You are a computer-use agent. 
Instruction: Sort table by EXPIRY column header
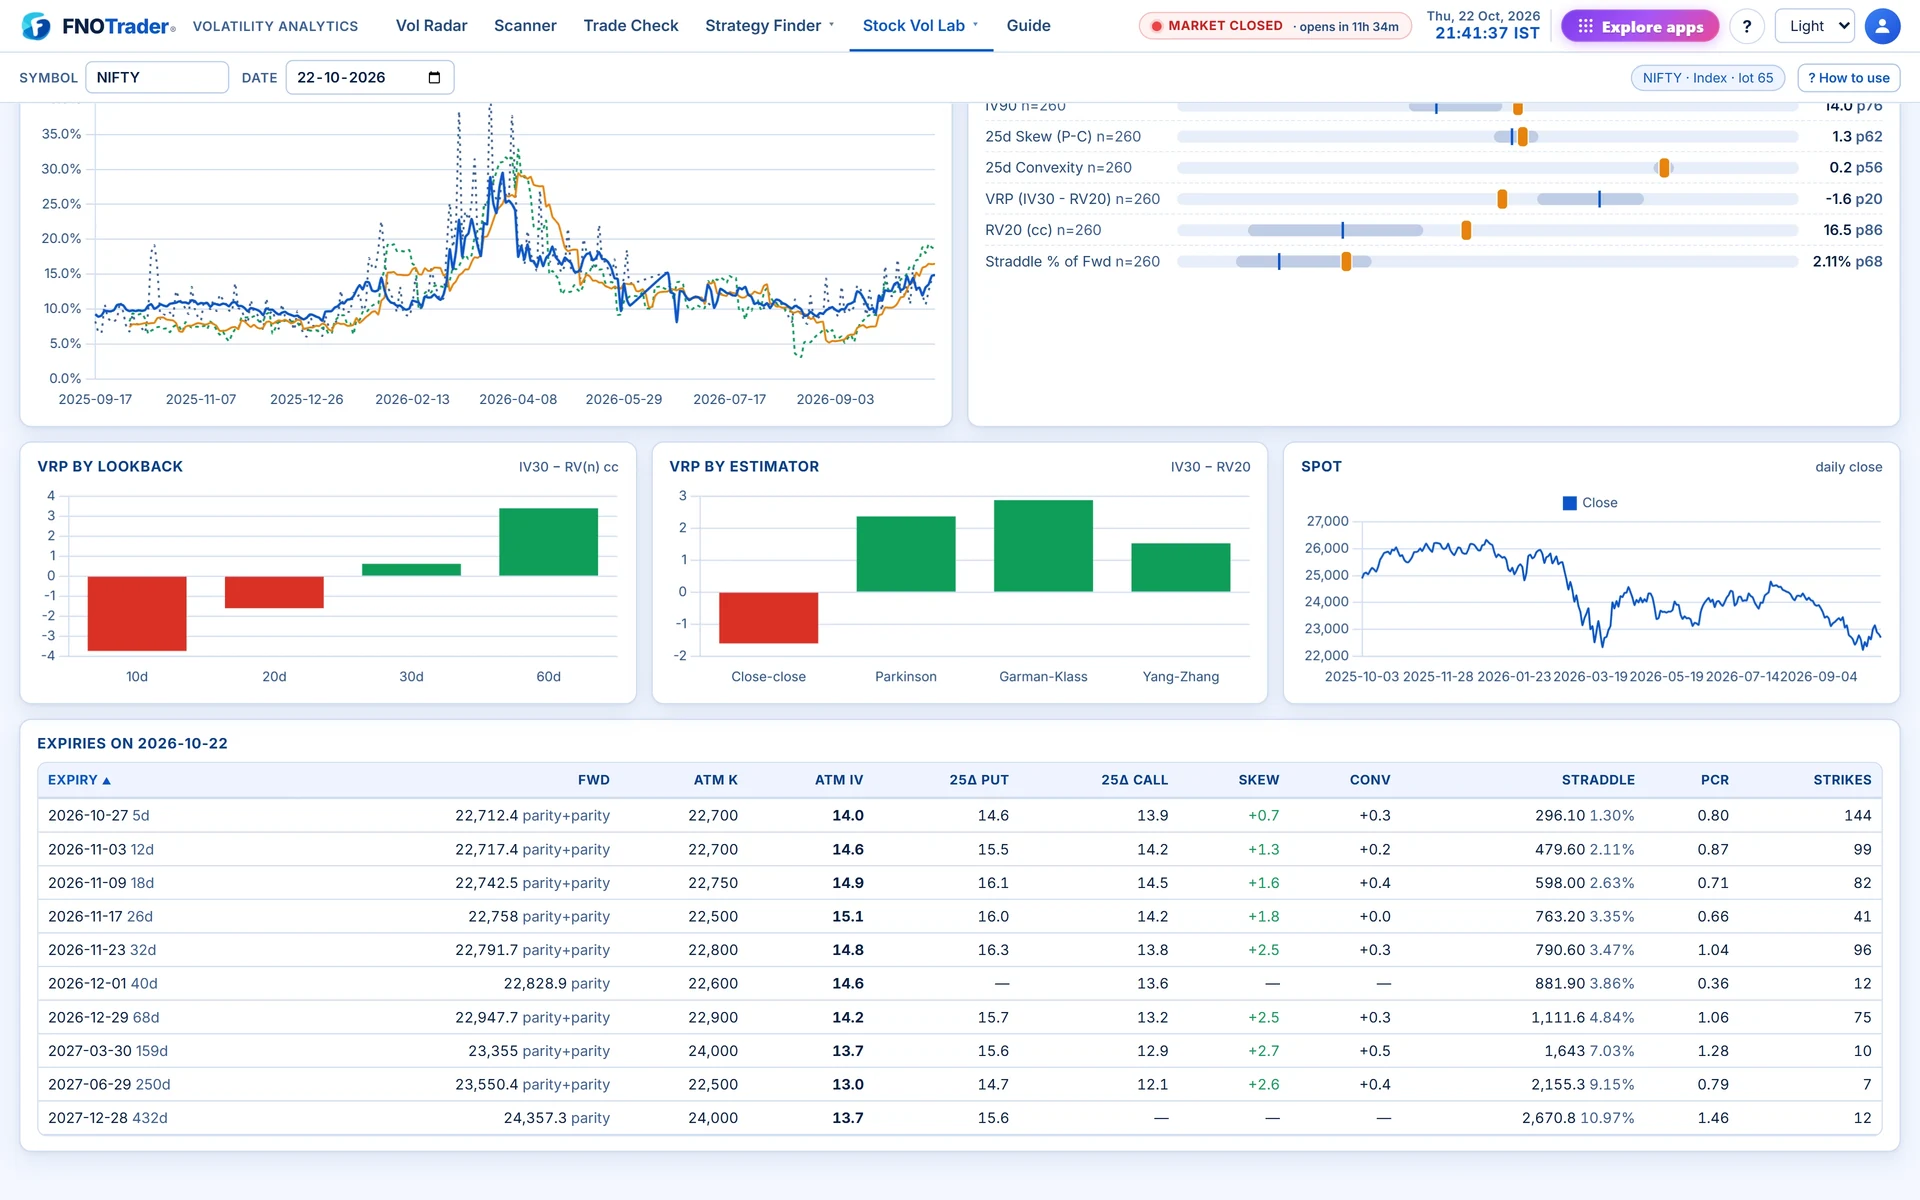[79, 780]
